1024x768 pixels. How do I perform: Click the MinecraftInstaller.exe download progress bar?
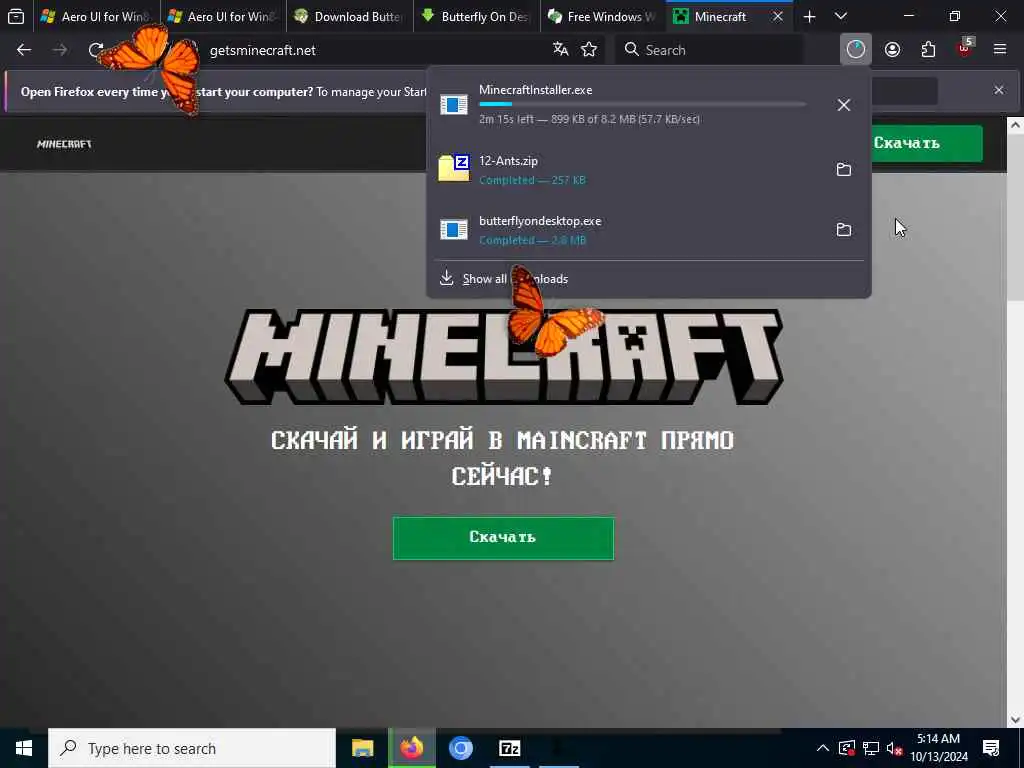[x=643, y=104]
